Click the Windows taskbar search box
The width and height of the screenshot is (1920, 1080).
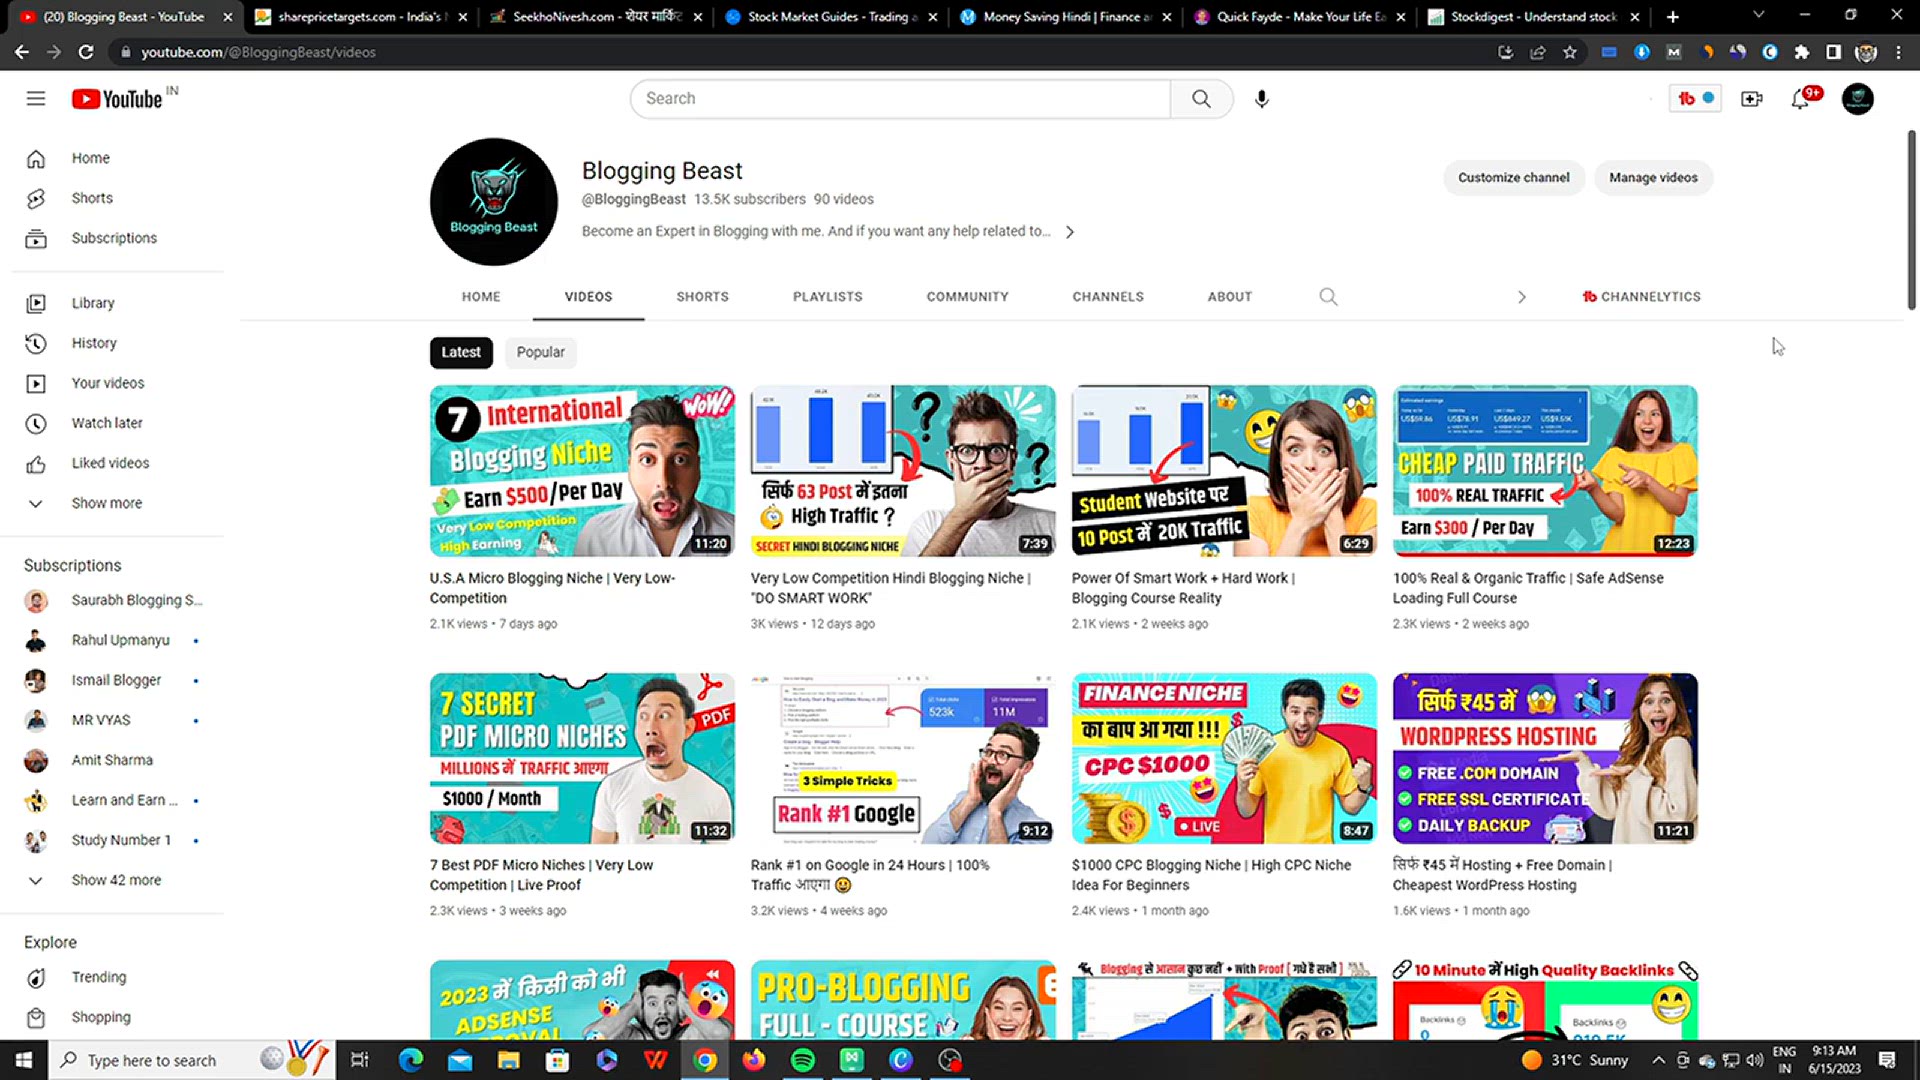(190, 1060)
